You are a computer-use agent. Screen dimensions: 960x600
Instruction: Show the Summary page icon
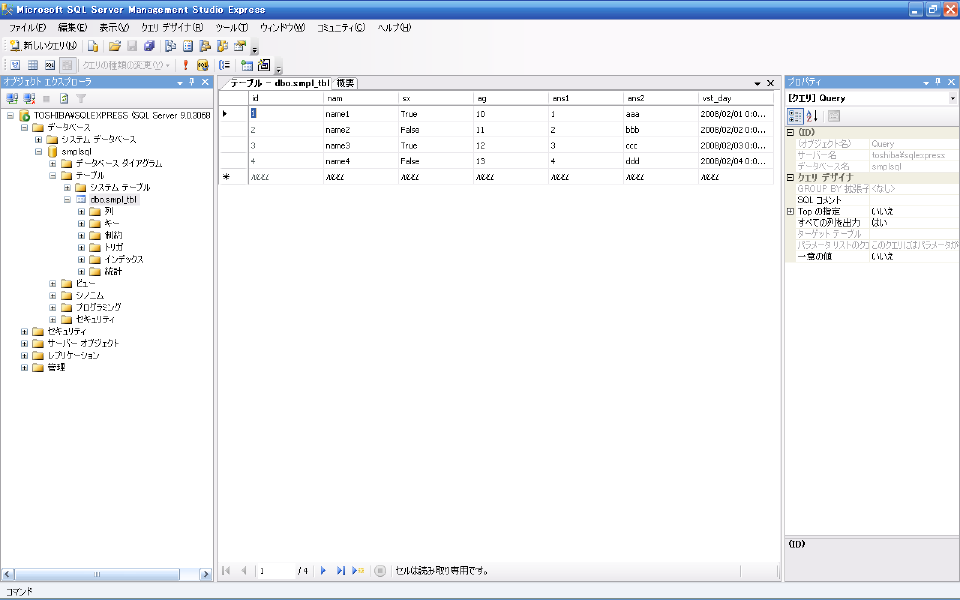188,46
